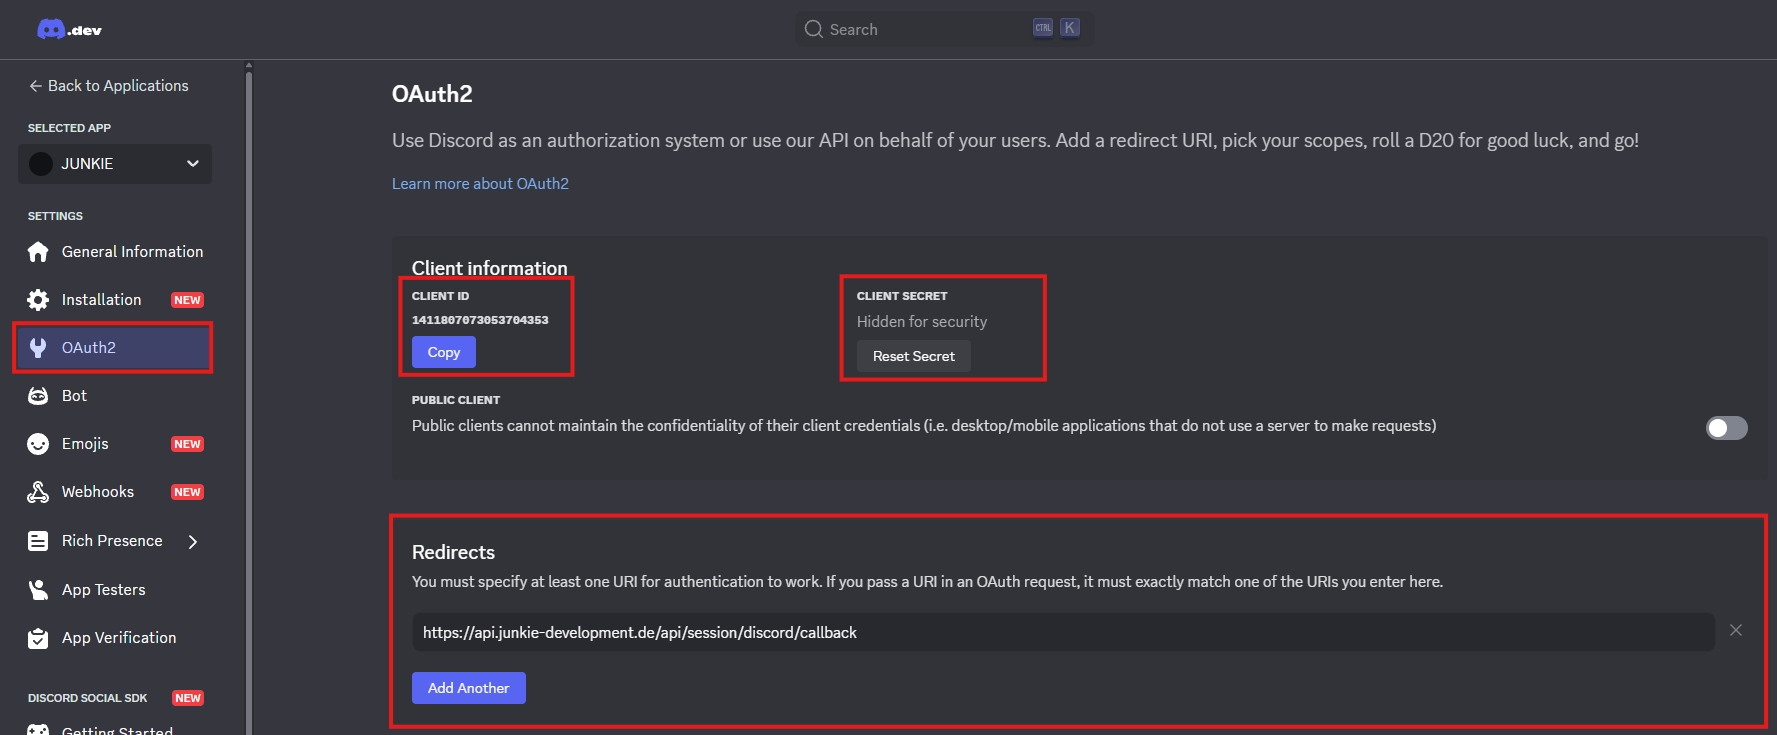The width and height of the screenshot is (1777, 735).
Task: Click the Installation gear icon
Action: (38, 300)
